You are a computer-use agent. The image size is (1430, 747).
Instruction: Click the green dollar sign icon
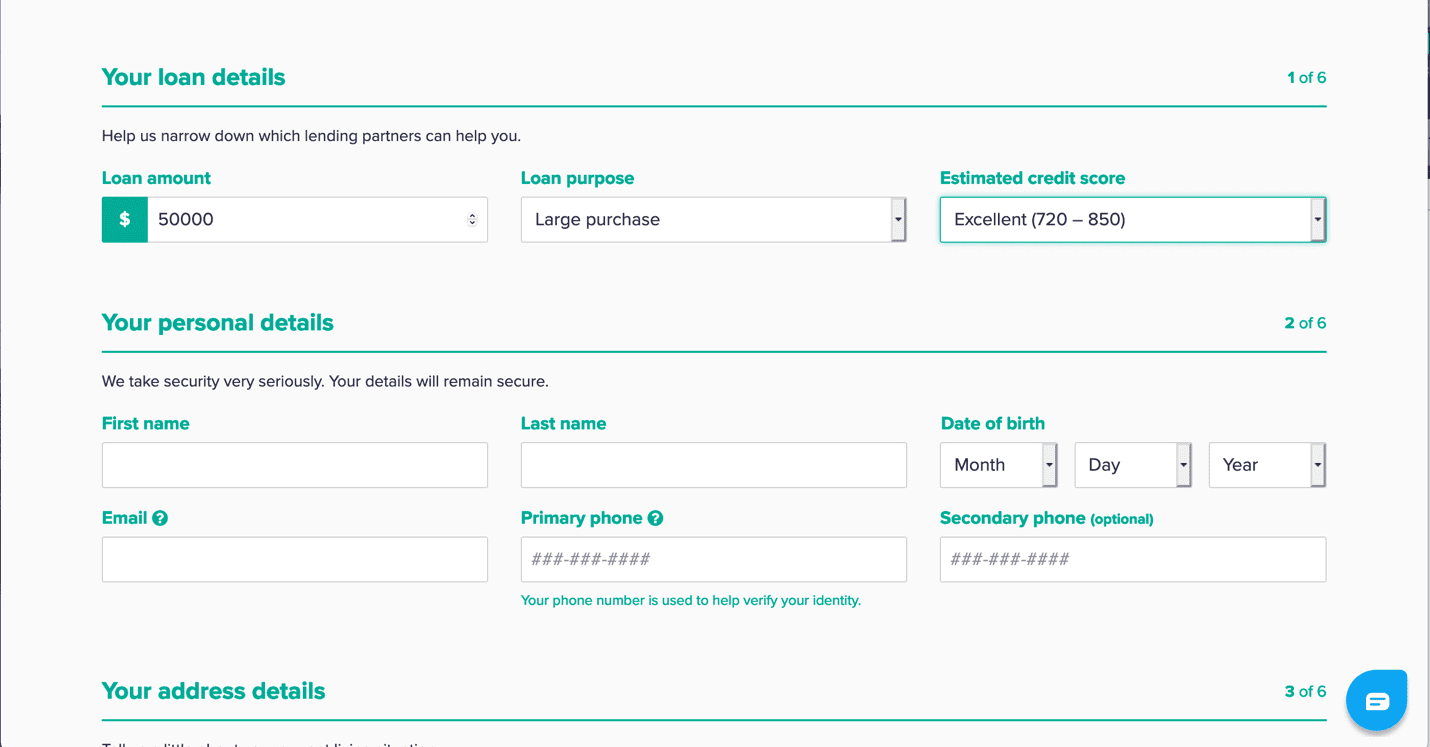click(125, 220)
